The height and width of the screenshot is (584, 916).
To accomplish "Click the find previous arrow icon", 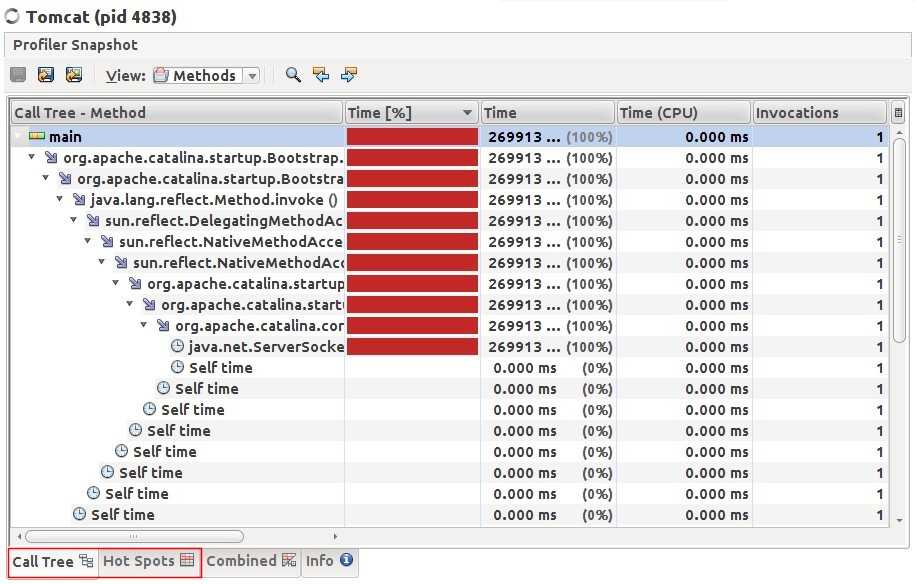I will (321, 75).
